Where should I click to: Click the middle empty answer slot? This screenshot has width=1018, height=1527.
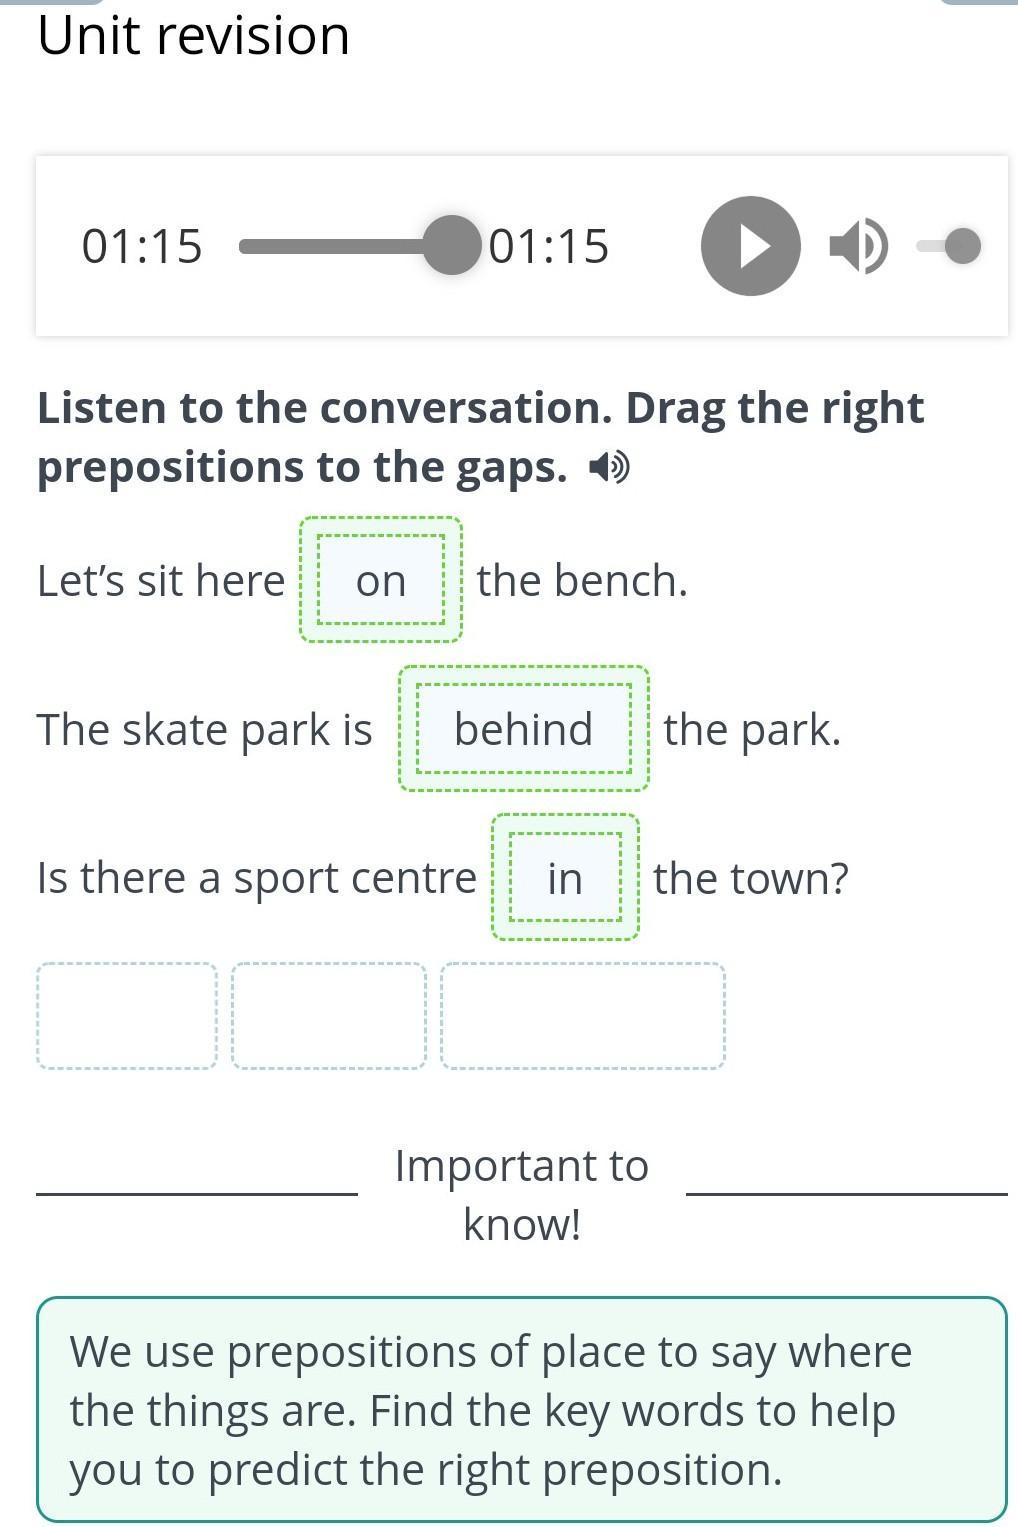[x=329, y=1016]
